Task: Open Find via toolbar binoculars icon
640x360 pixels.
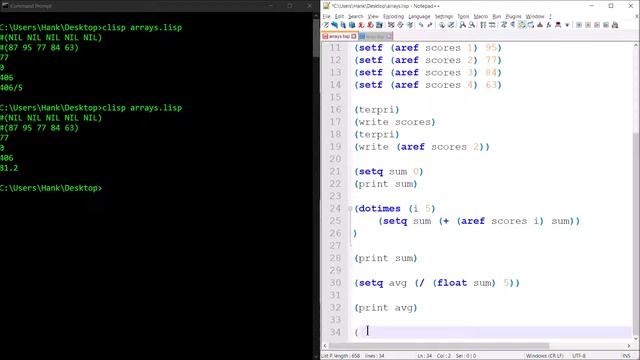Action: point(442,25)
